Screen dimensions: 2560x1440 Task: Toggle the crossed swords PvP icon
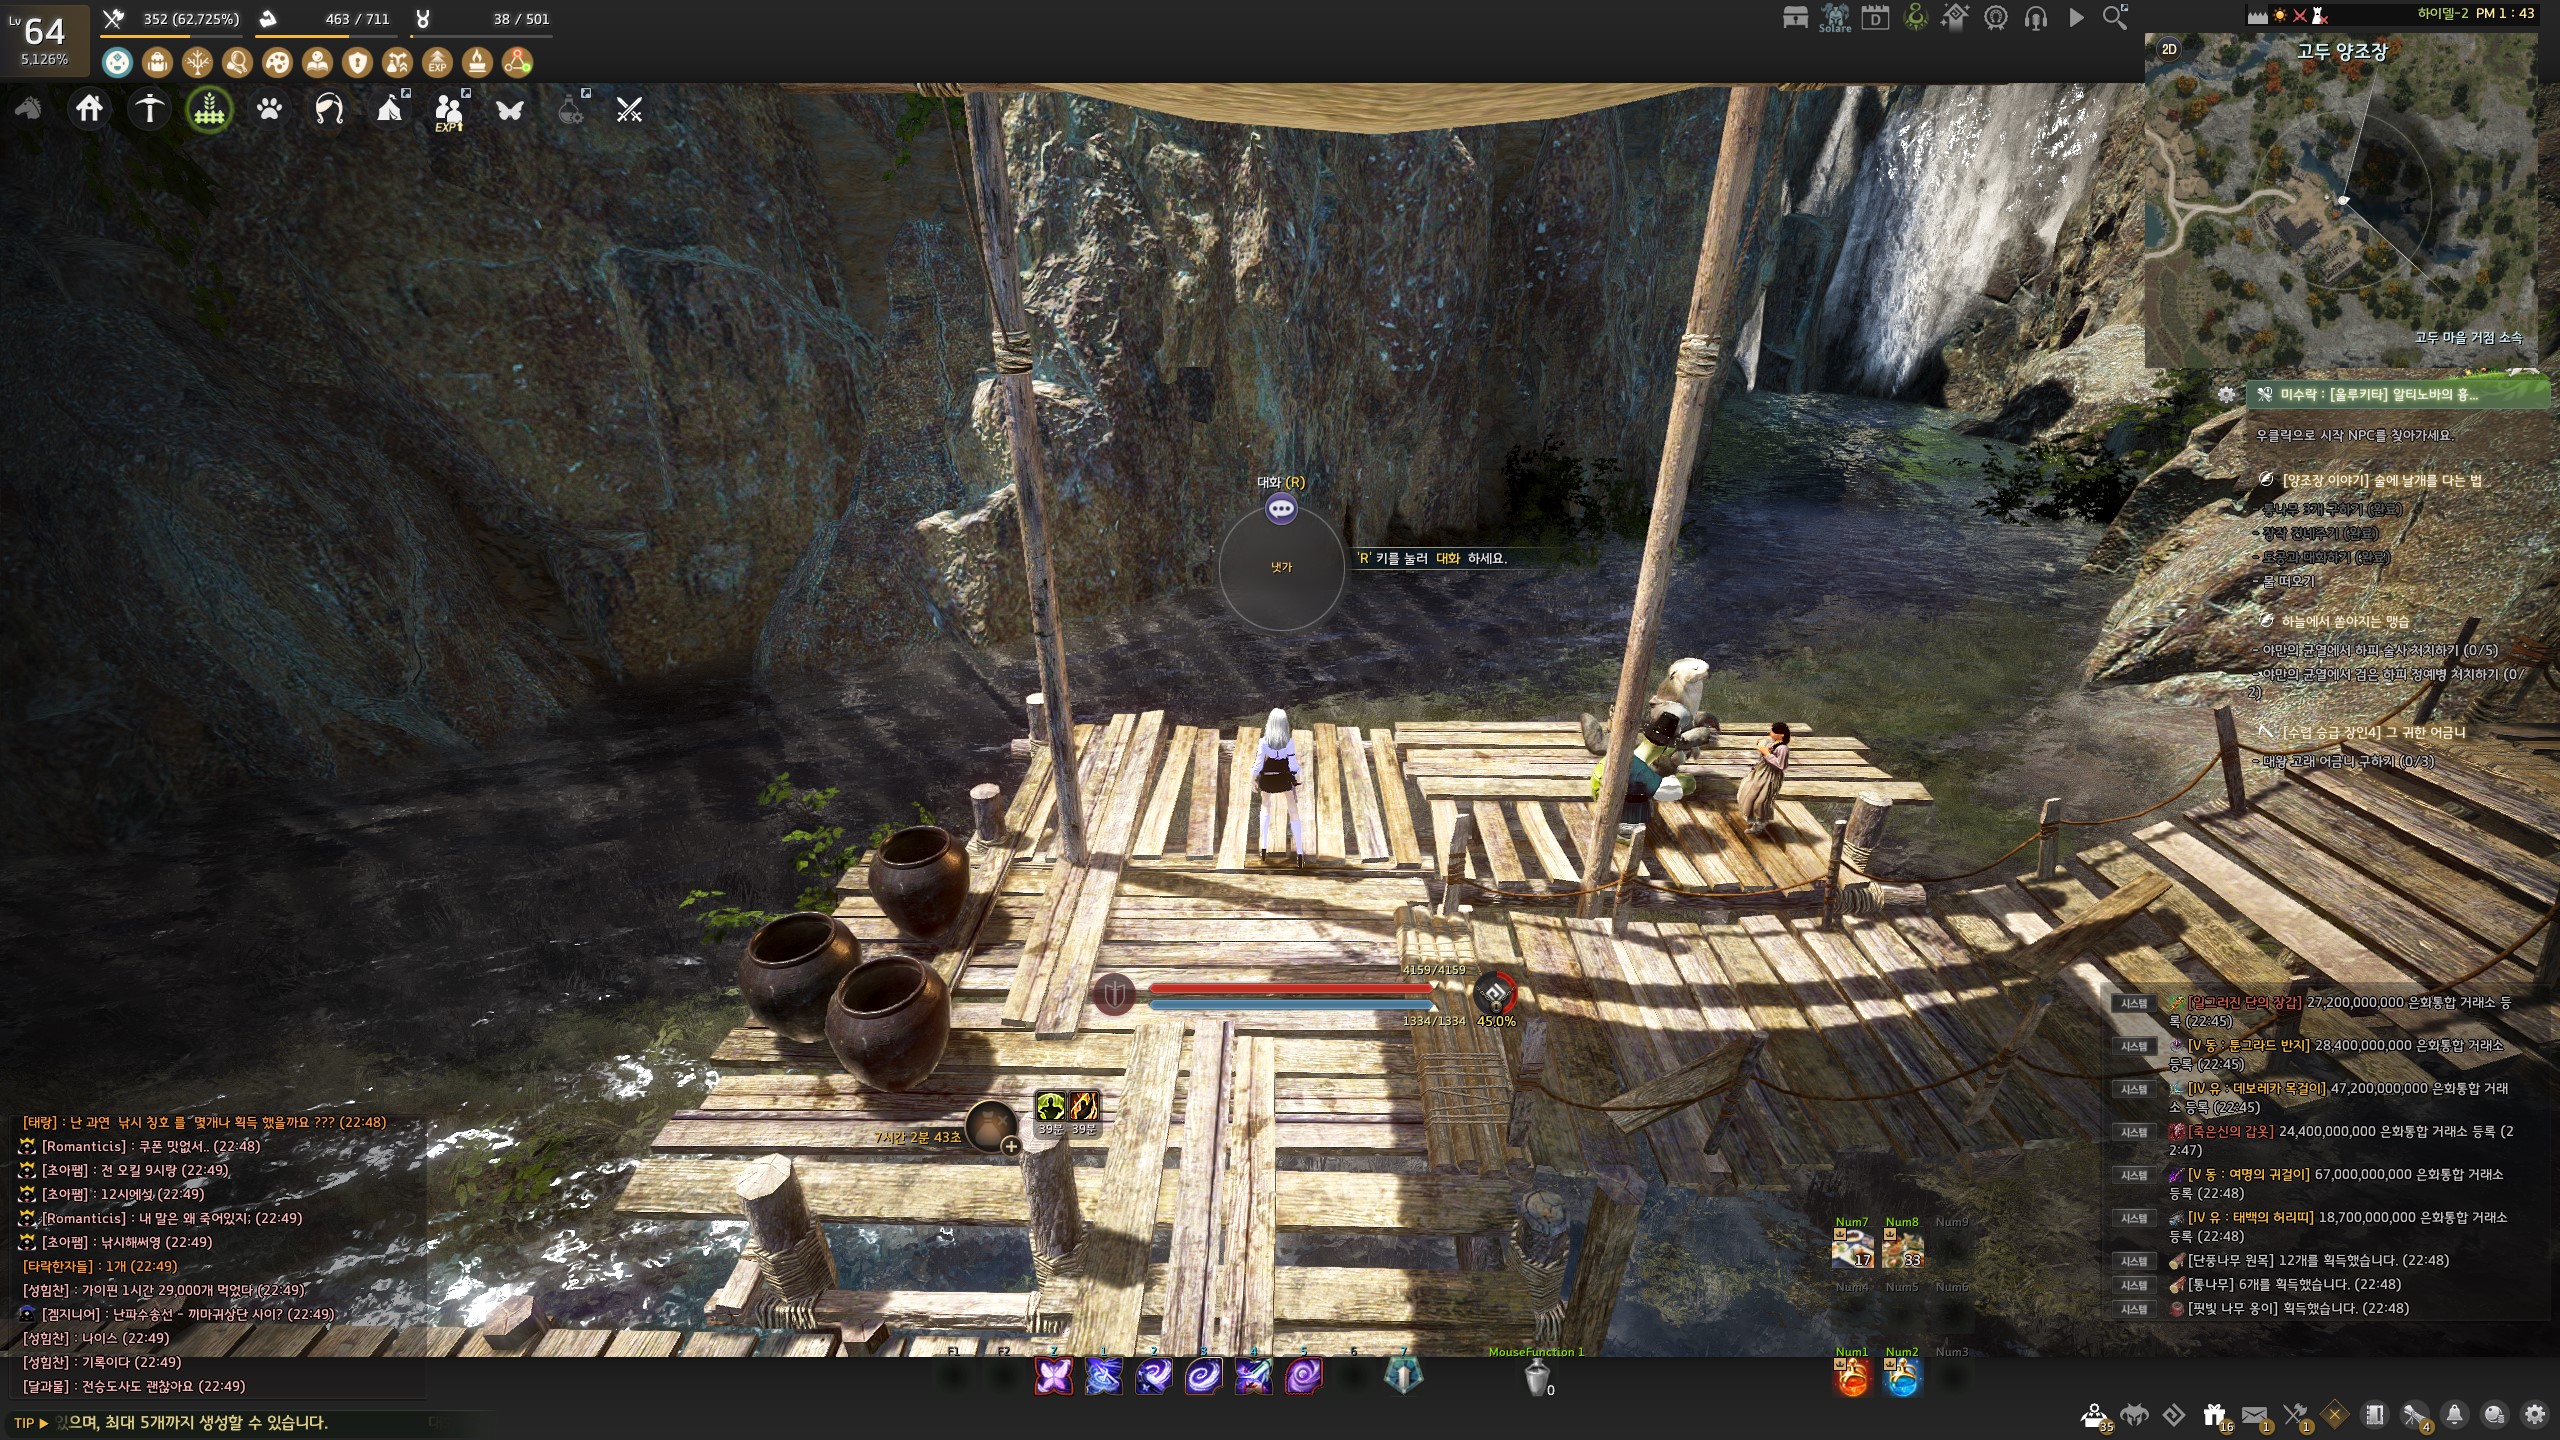629,108
